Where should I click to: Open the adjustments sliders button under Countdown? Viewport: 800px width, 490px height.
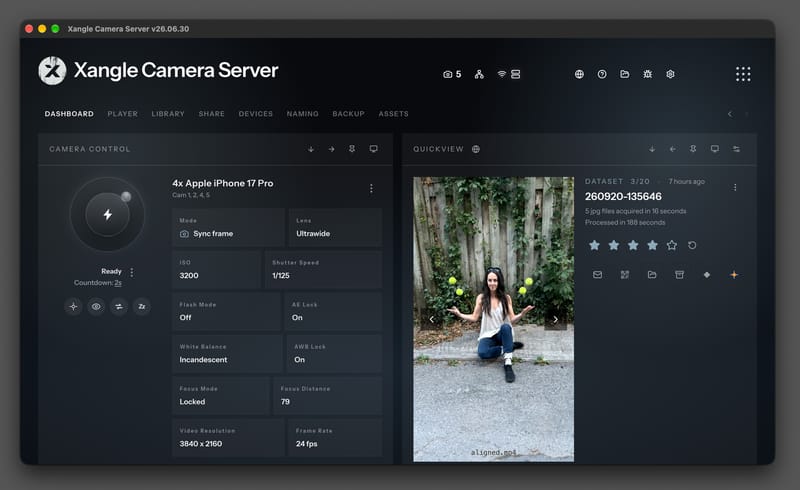[x=119, y=306]
